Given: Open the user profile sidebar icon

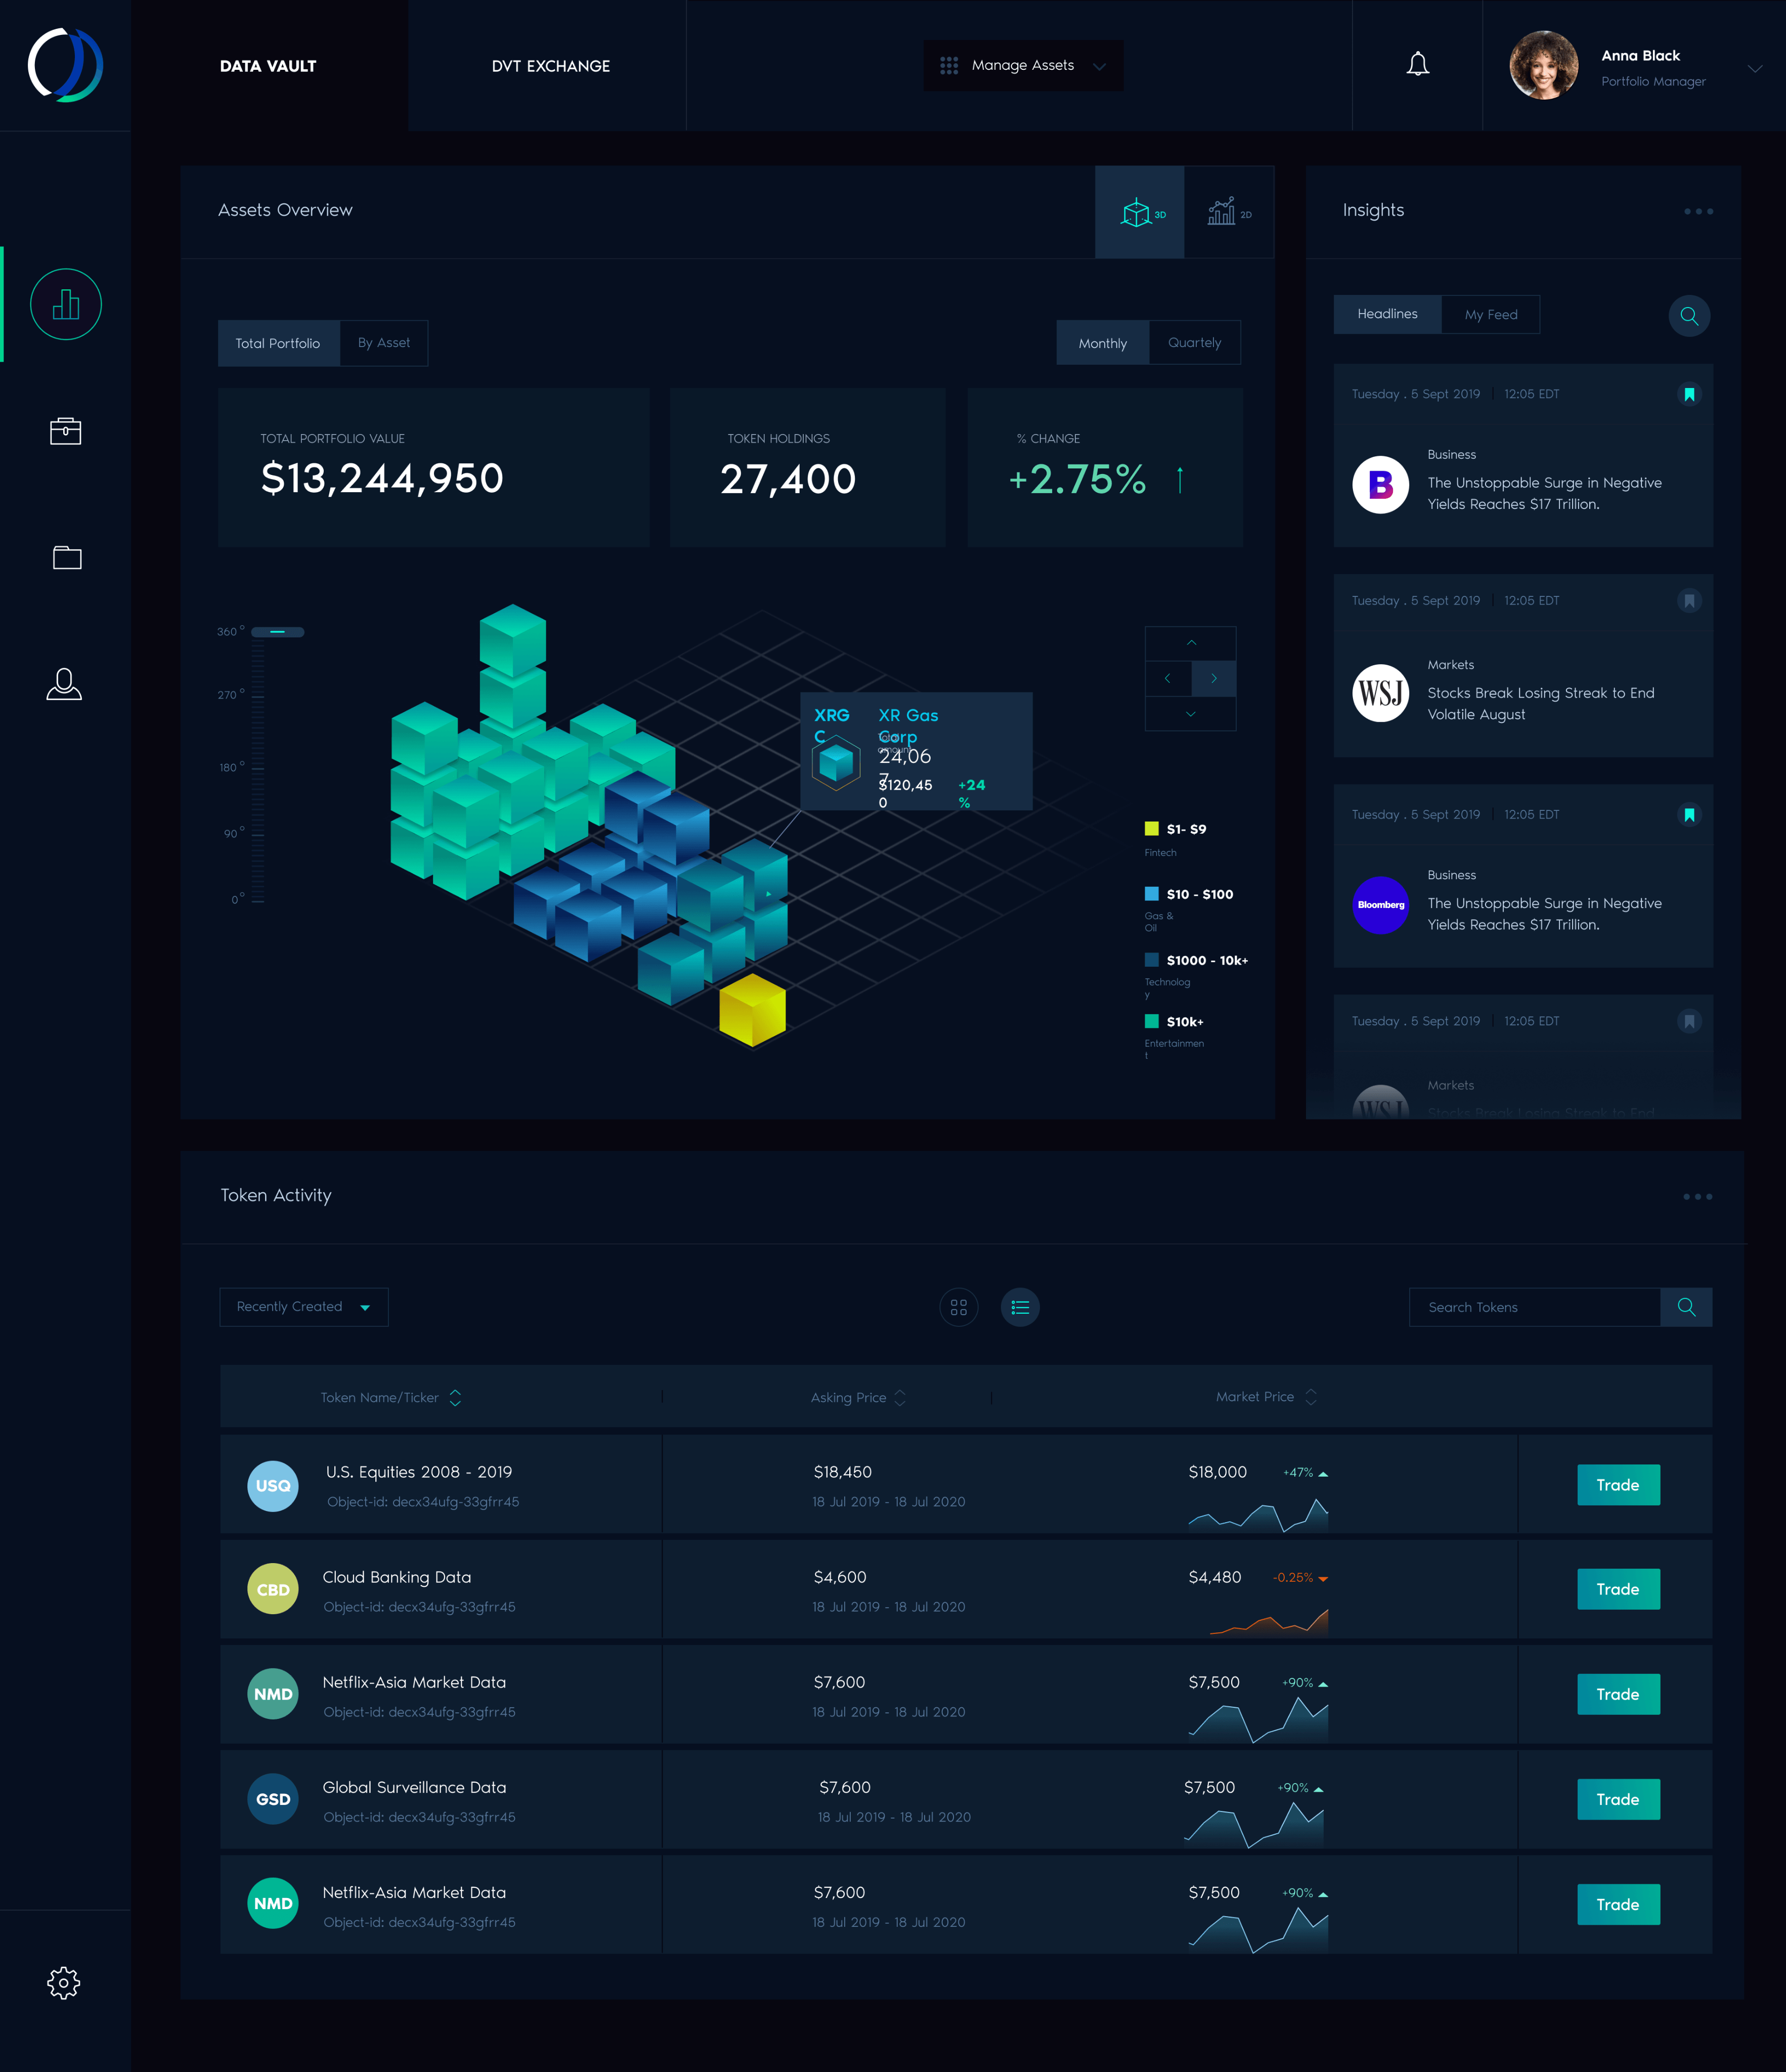Looking at the screenshot, I should tap(64, 684).
